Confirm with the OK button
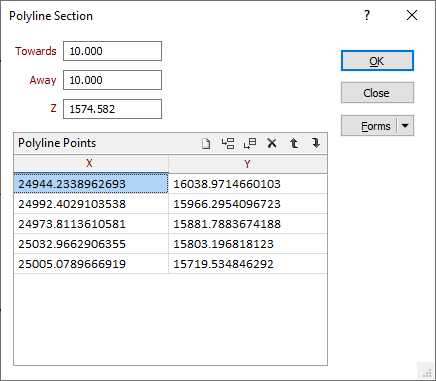436x381 pixels. pos(377,61)
